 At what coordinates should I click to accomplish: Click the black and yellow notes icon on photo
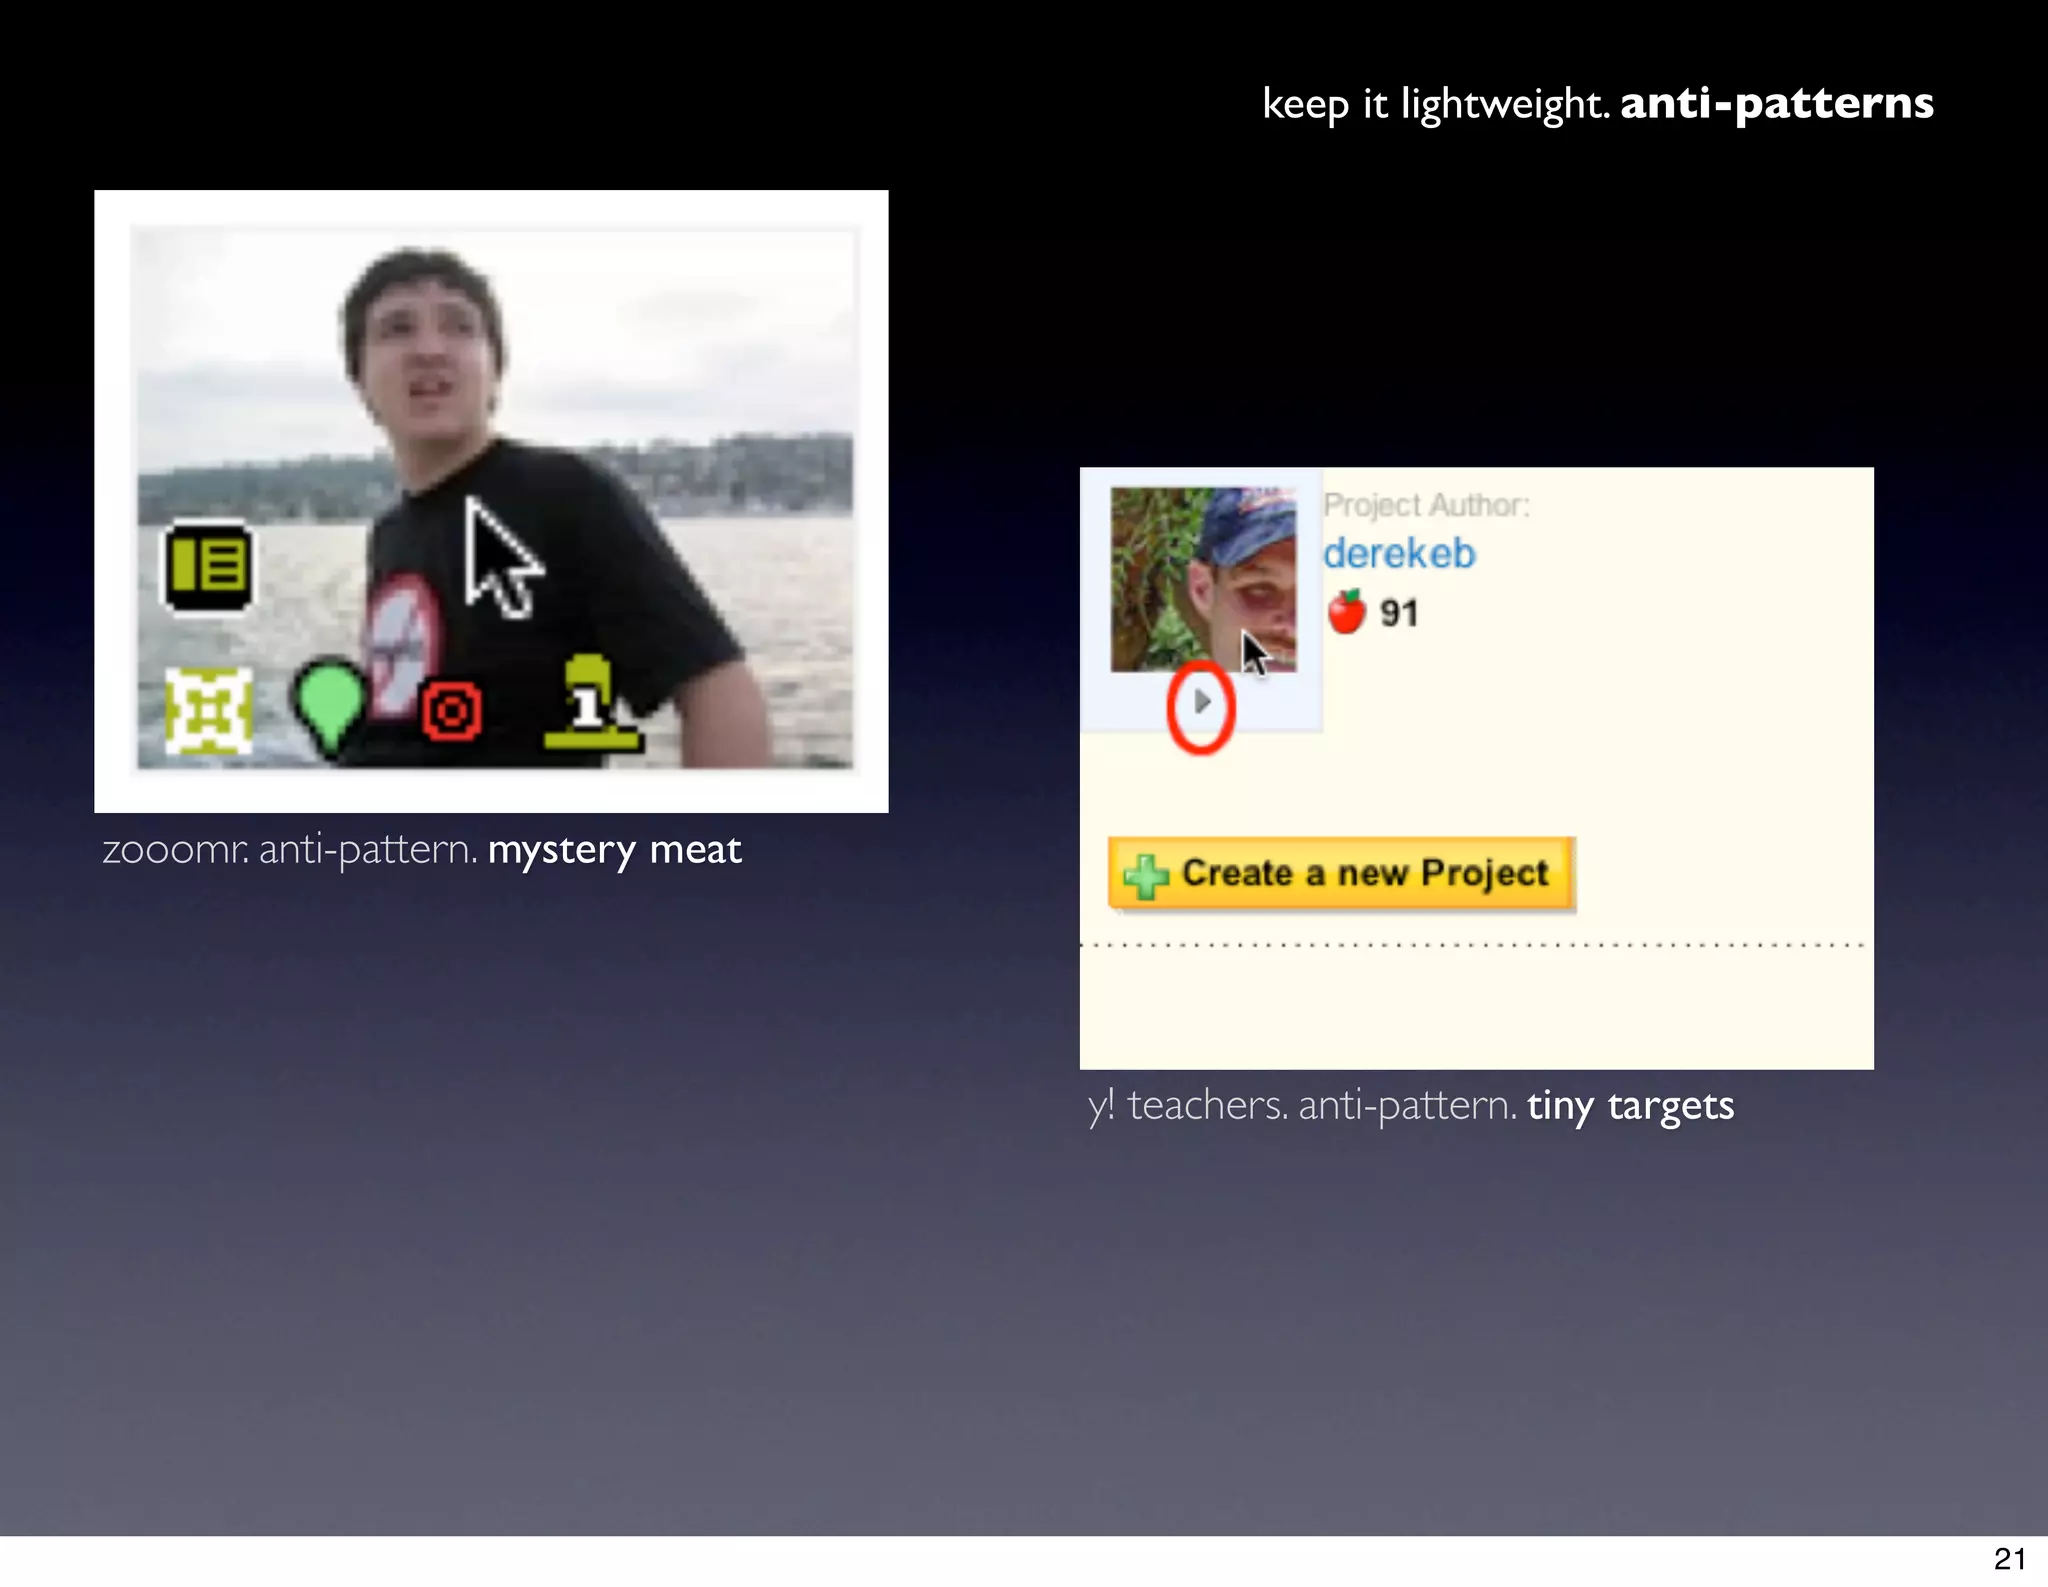point(208,567)
